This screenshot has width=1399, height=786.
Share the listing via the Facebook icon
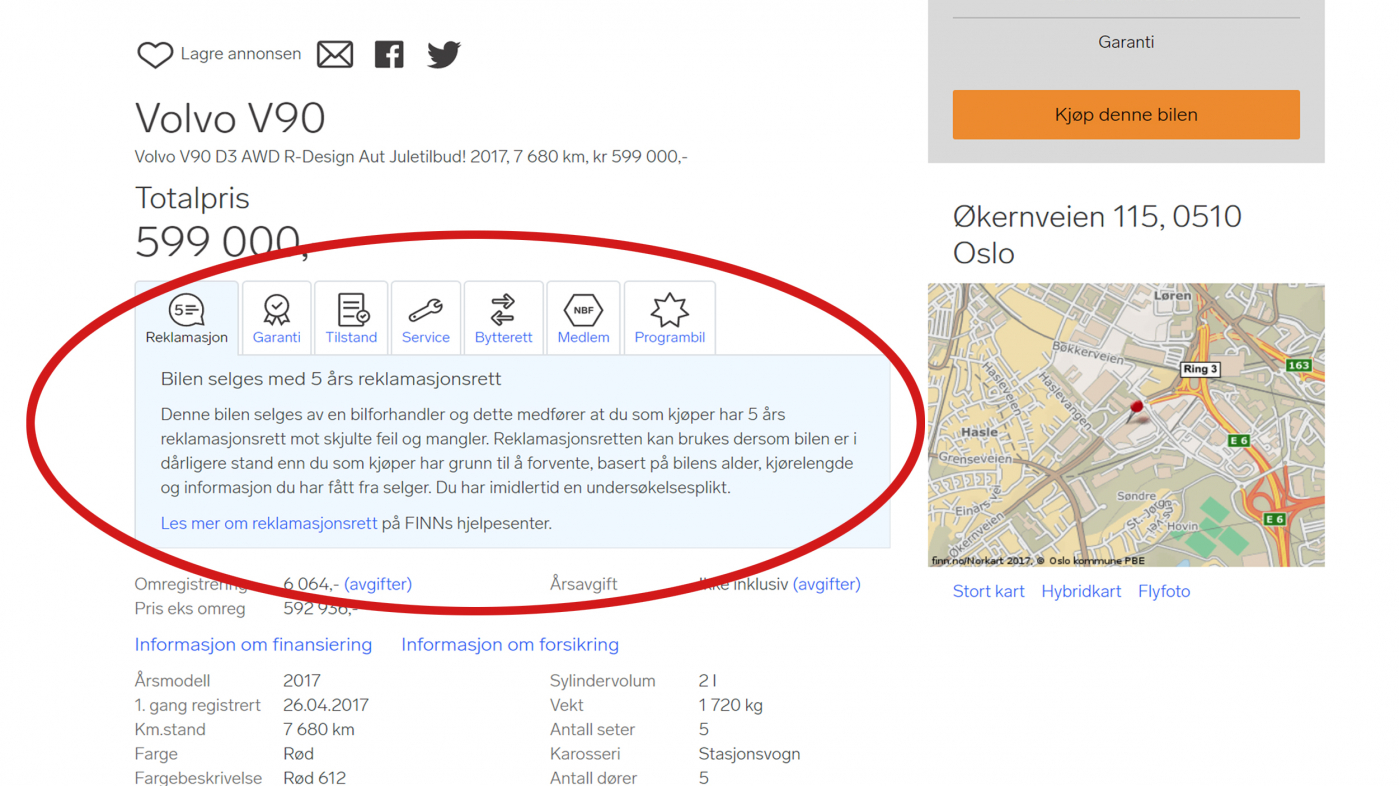point(389,53)
